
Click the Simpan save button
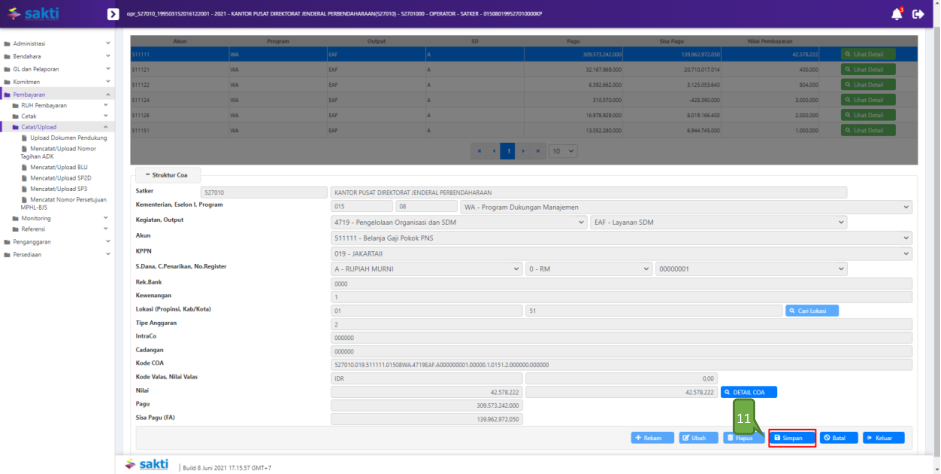tap(792, 438)
